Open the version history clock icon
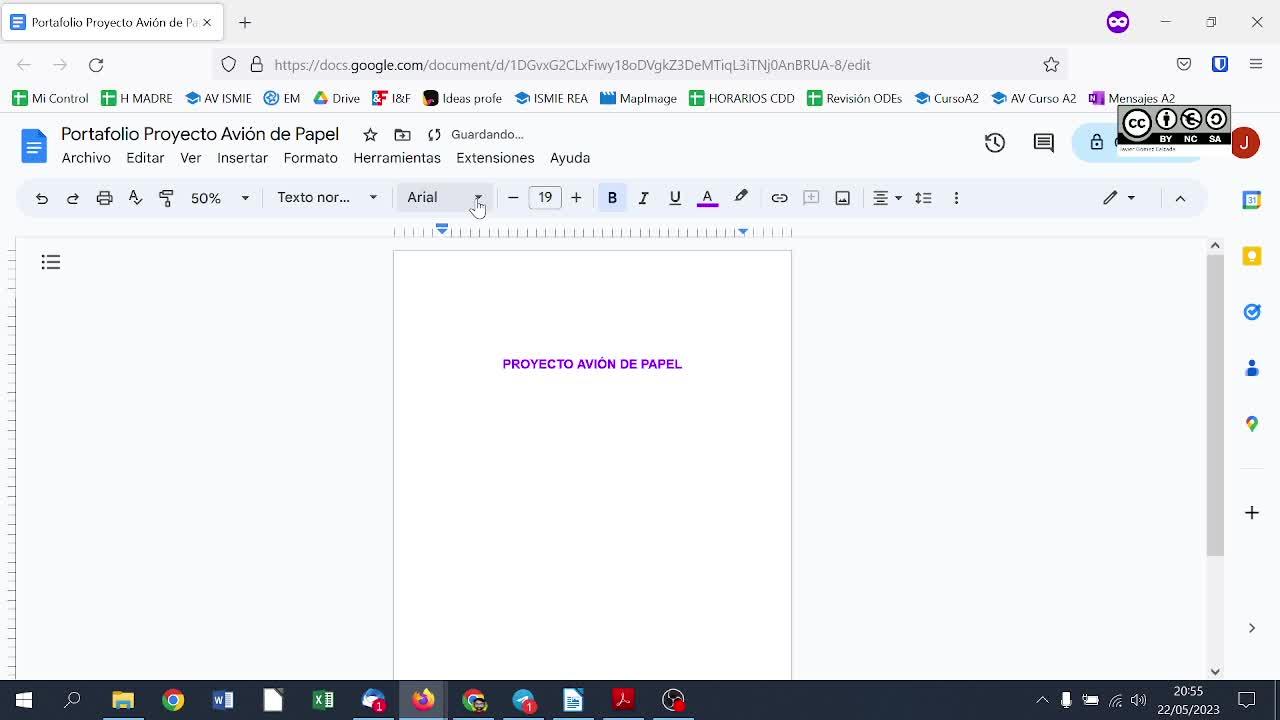Screen dimensions: 1280x720 (x=994, y=143)
